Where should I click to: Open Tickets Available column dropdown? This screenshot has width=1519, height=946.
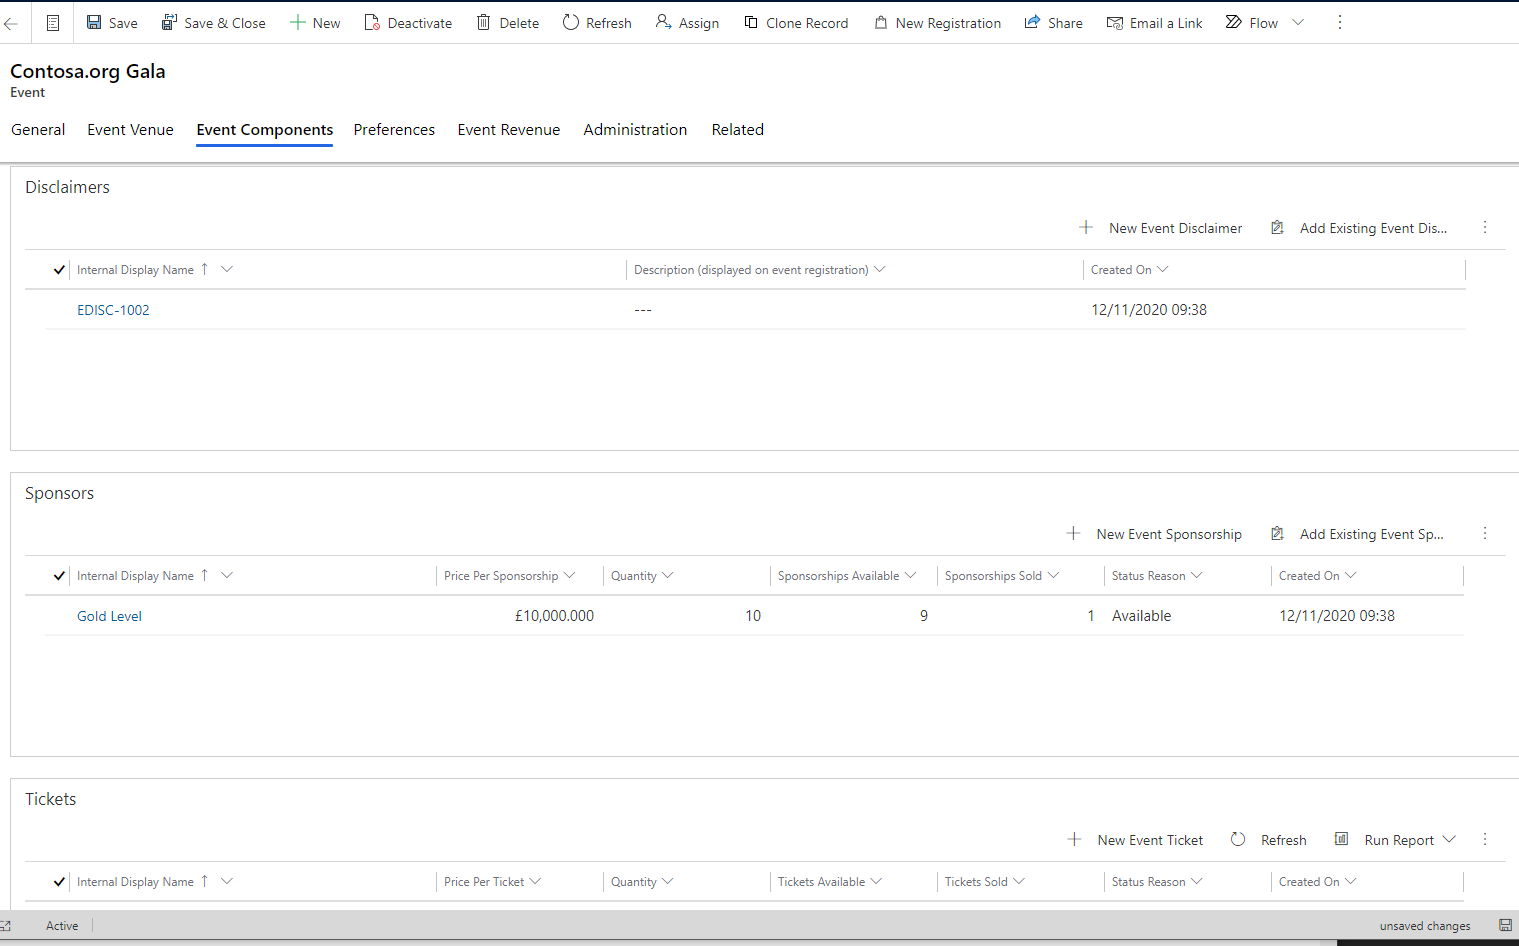coord(876,881)
